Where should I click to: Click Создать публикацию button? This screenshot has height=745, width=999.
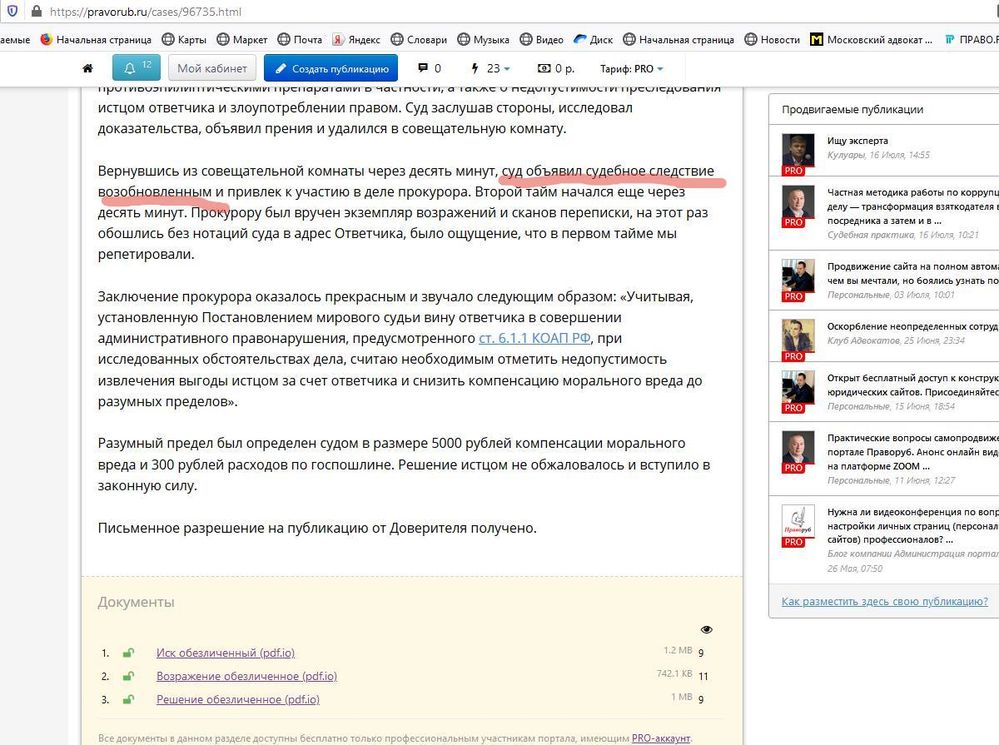pyautogui.click(x=331, y=69)
